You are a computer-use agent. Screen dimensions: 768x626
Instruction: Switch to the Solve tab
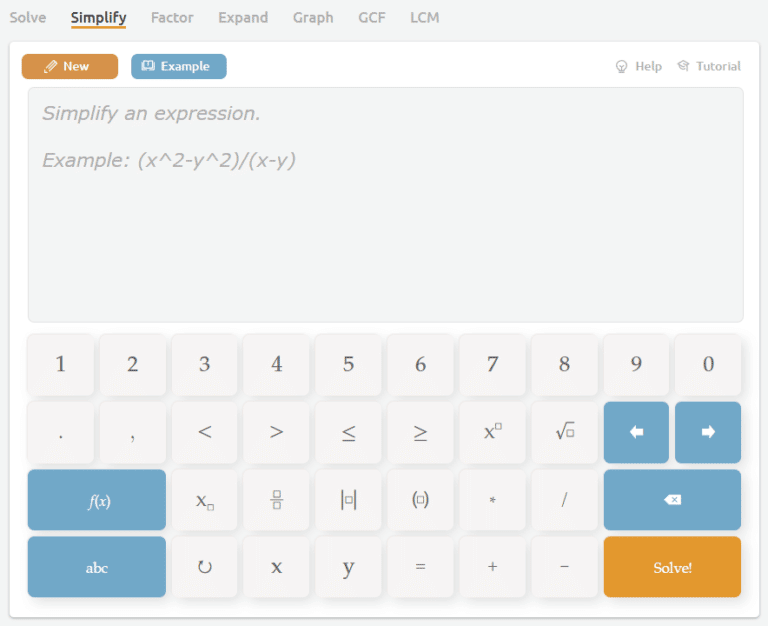[x=28, y=18]
